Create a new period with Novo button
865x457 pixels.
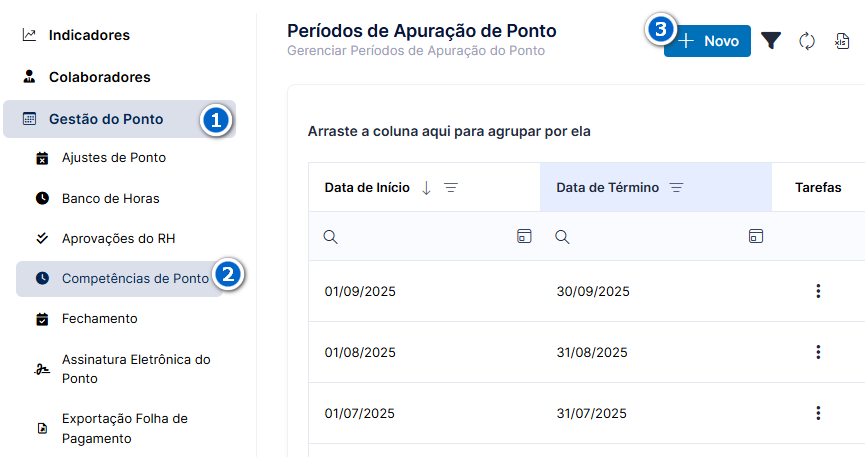coord(707,41)
